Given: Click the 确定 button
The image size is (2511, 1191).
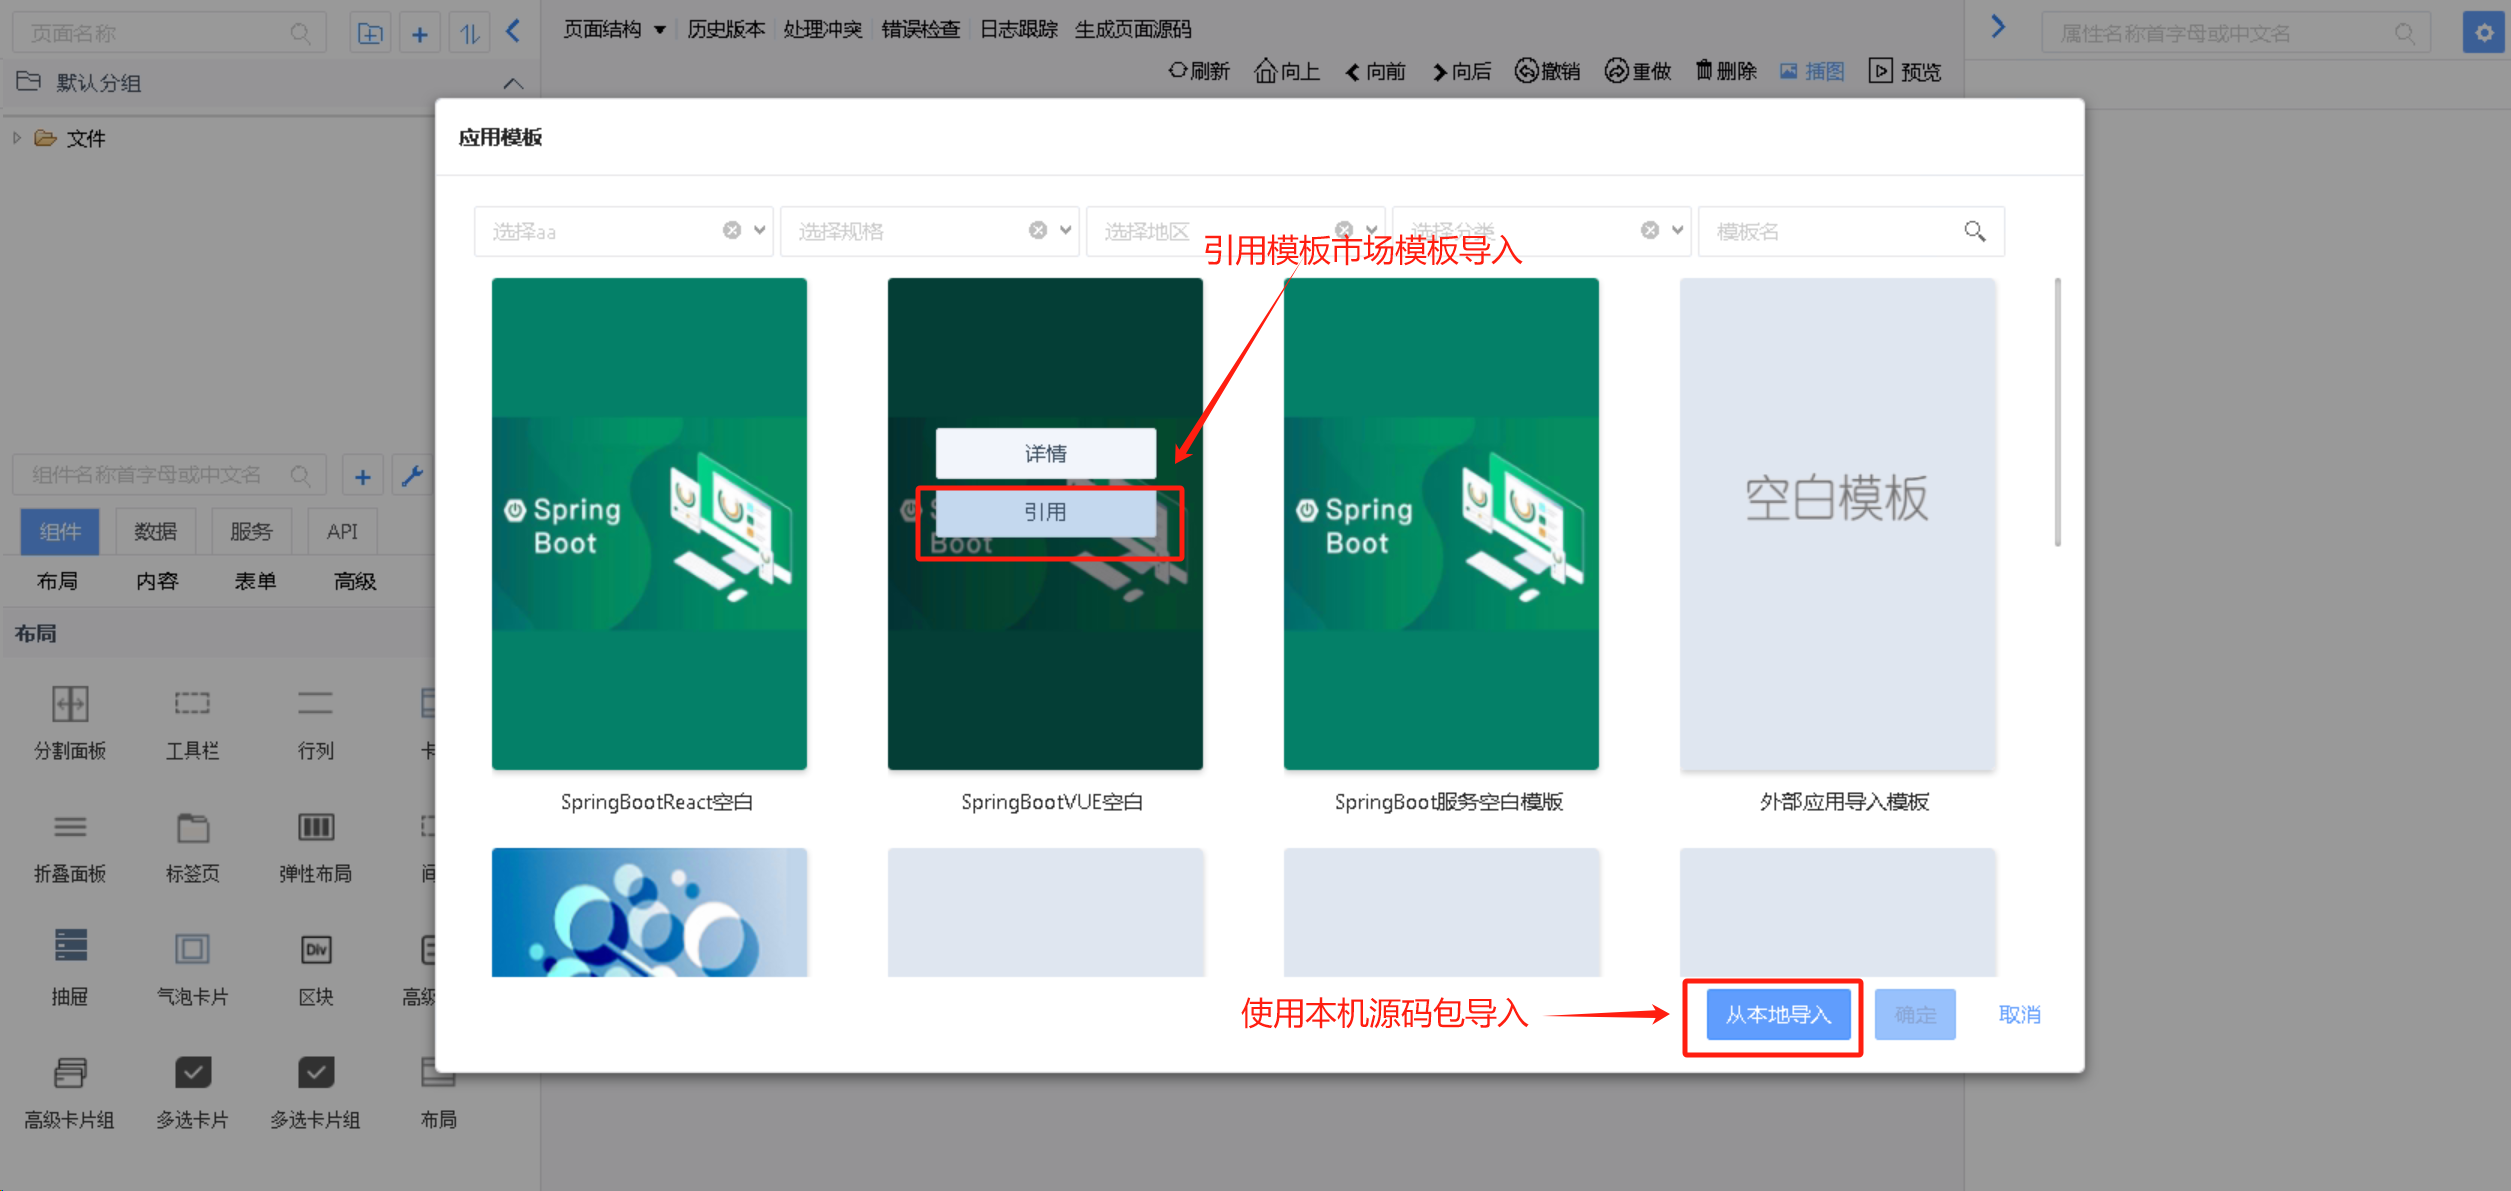Looking at the screenshot, I should (x=1915, y=1015).
